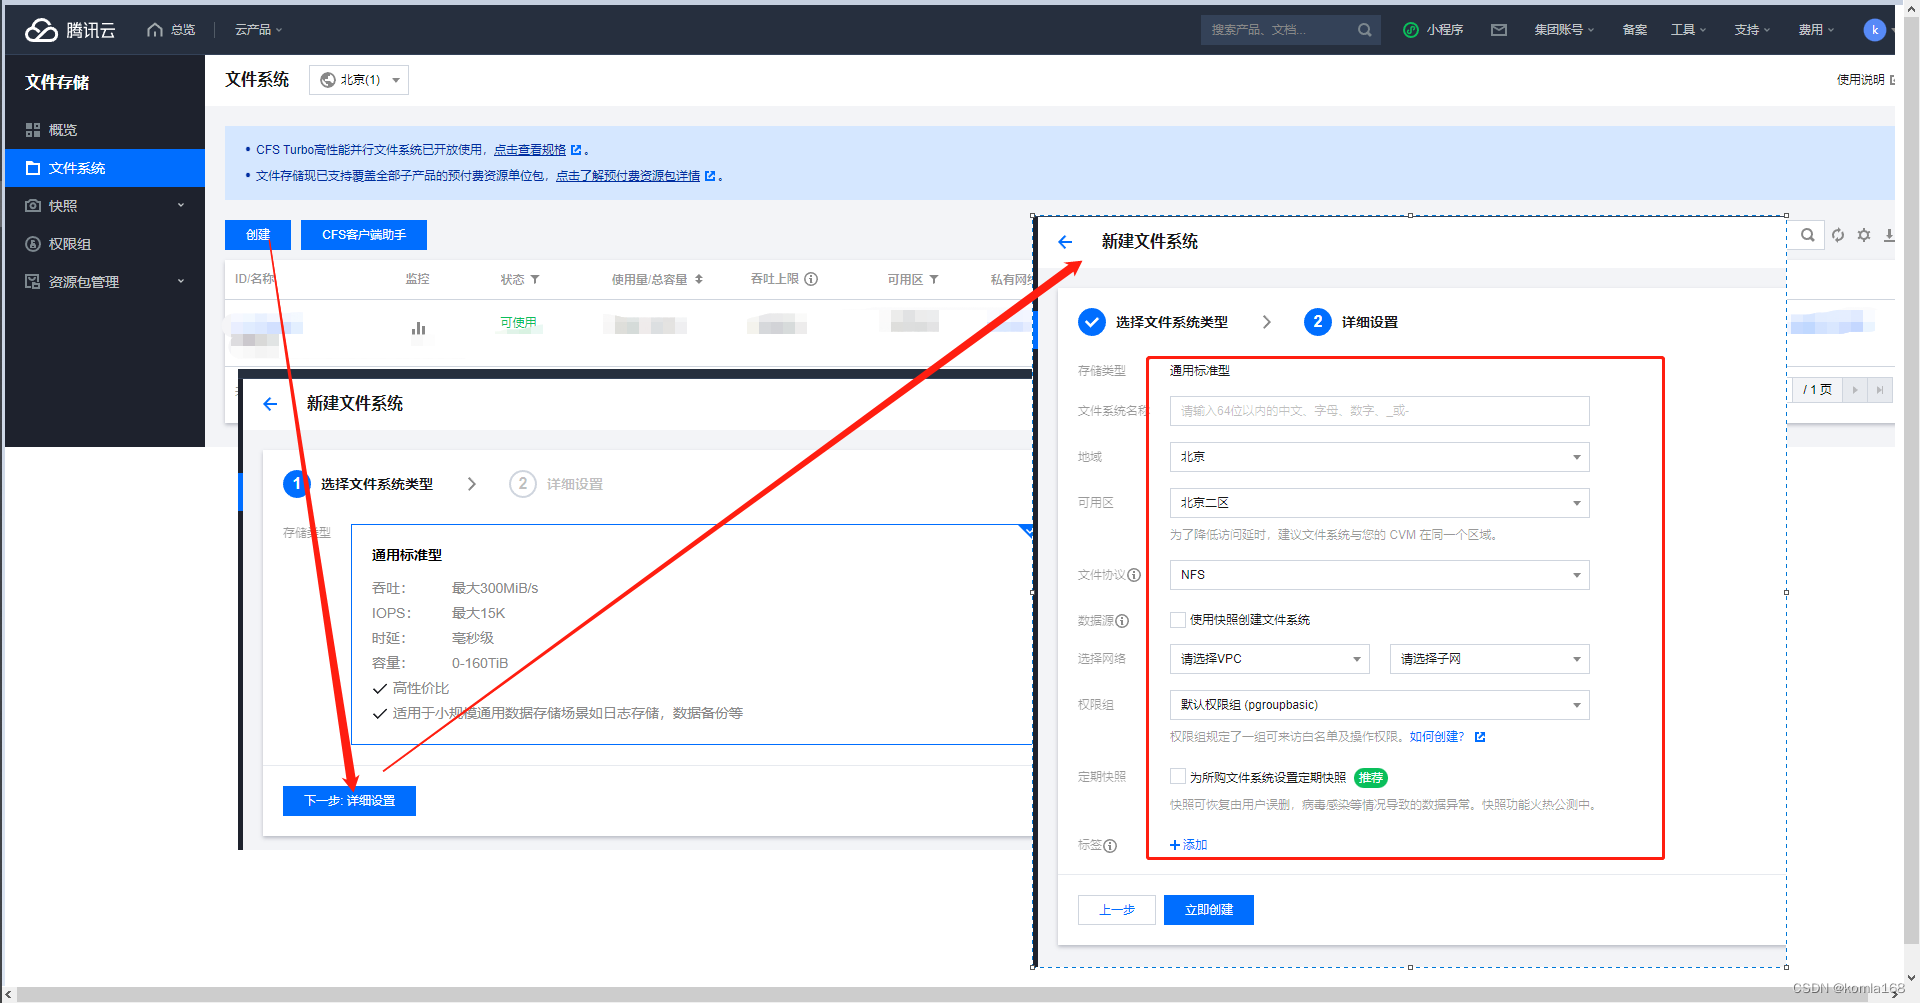This screenshot has width=1920, height=1003.
Task: Click 选择文件系统类型 step in right panel
Action: [1153, 322]
